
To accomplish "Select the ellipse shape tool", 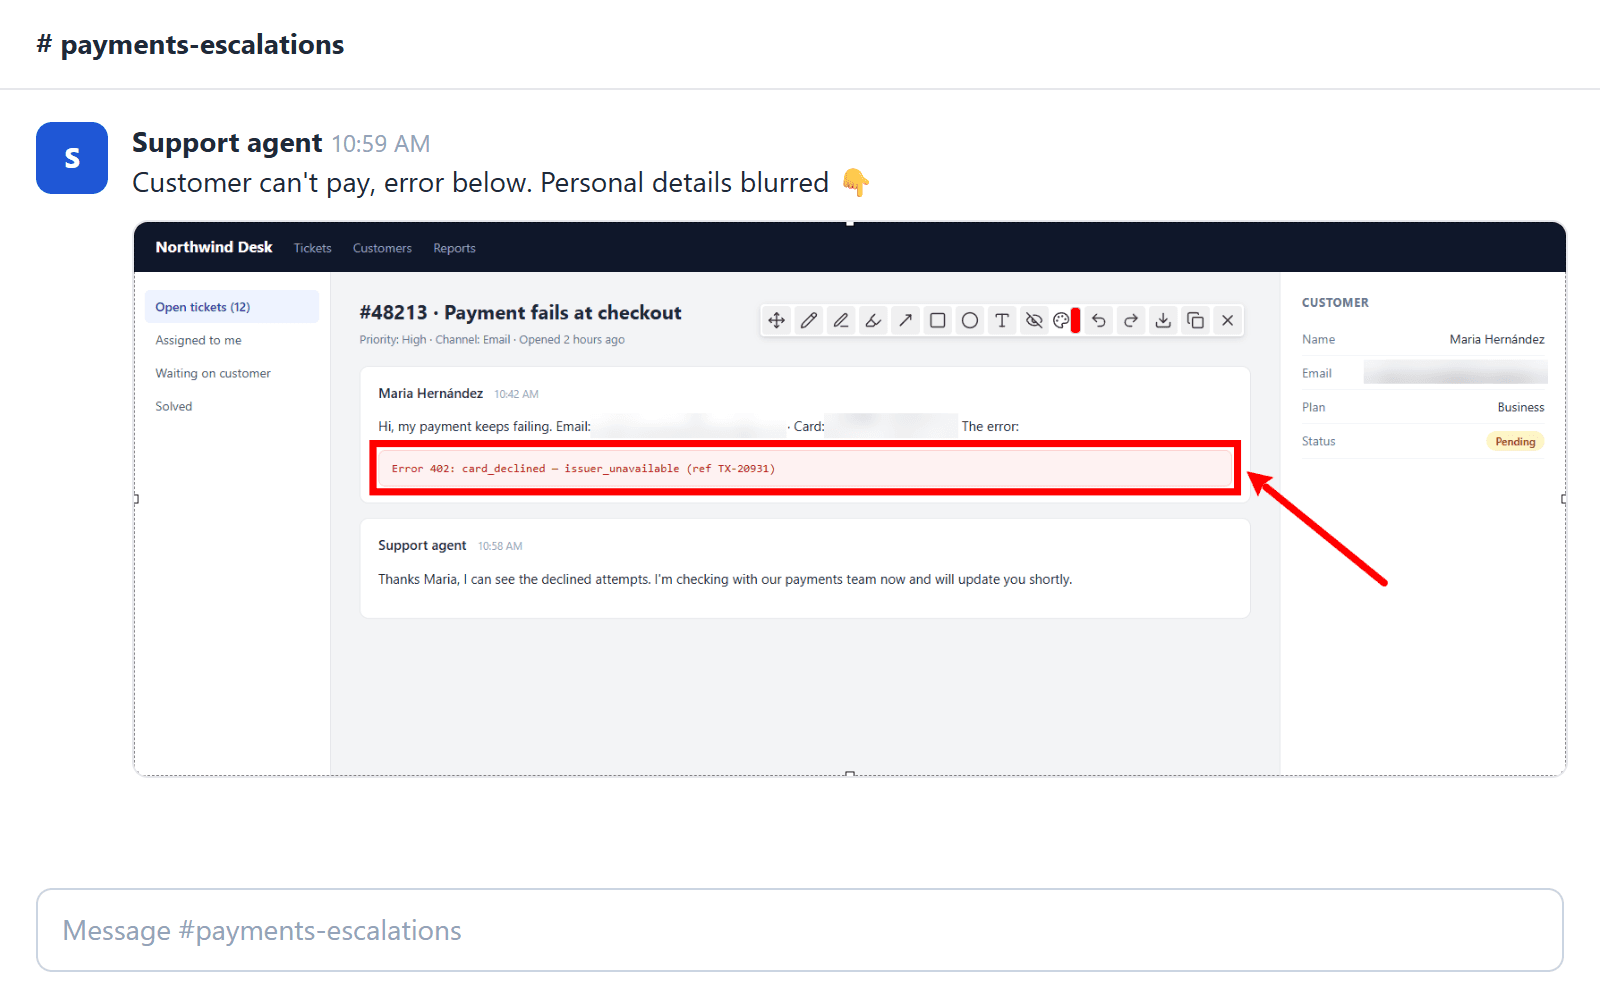I will [x=969, y=320].
